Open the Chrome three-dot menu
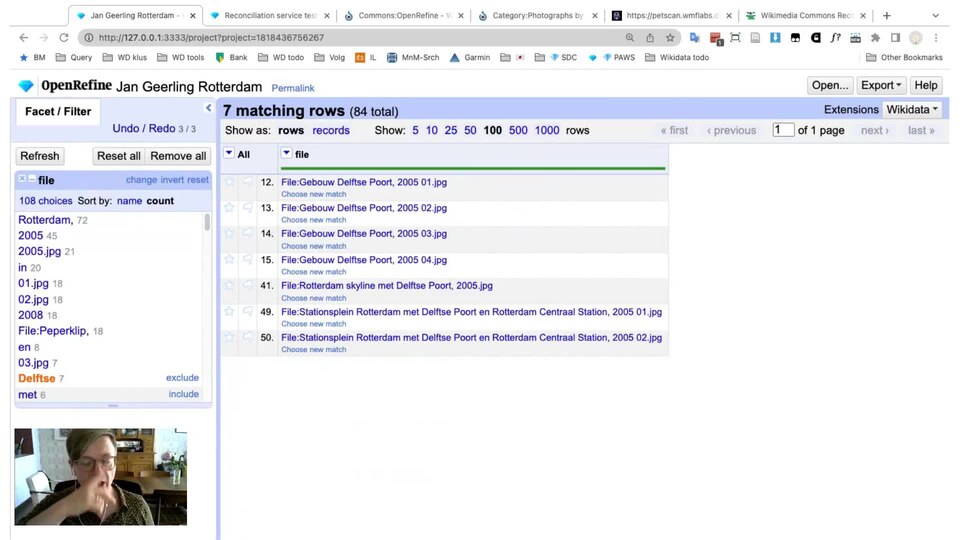960x540 pixels. pos(936,38)
